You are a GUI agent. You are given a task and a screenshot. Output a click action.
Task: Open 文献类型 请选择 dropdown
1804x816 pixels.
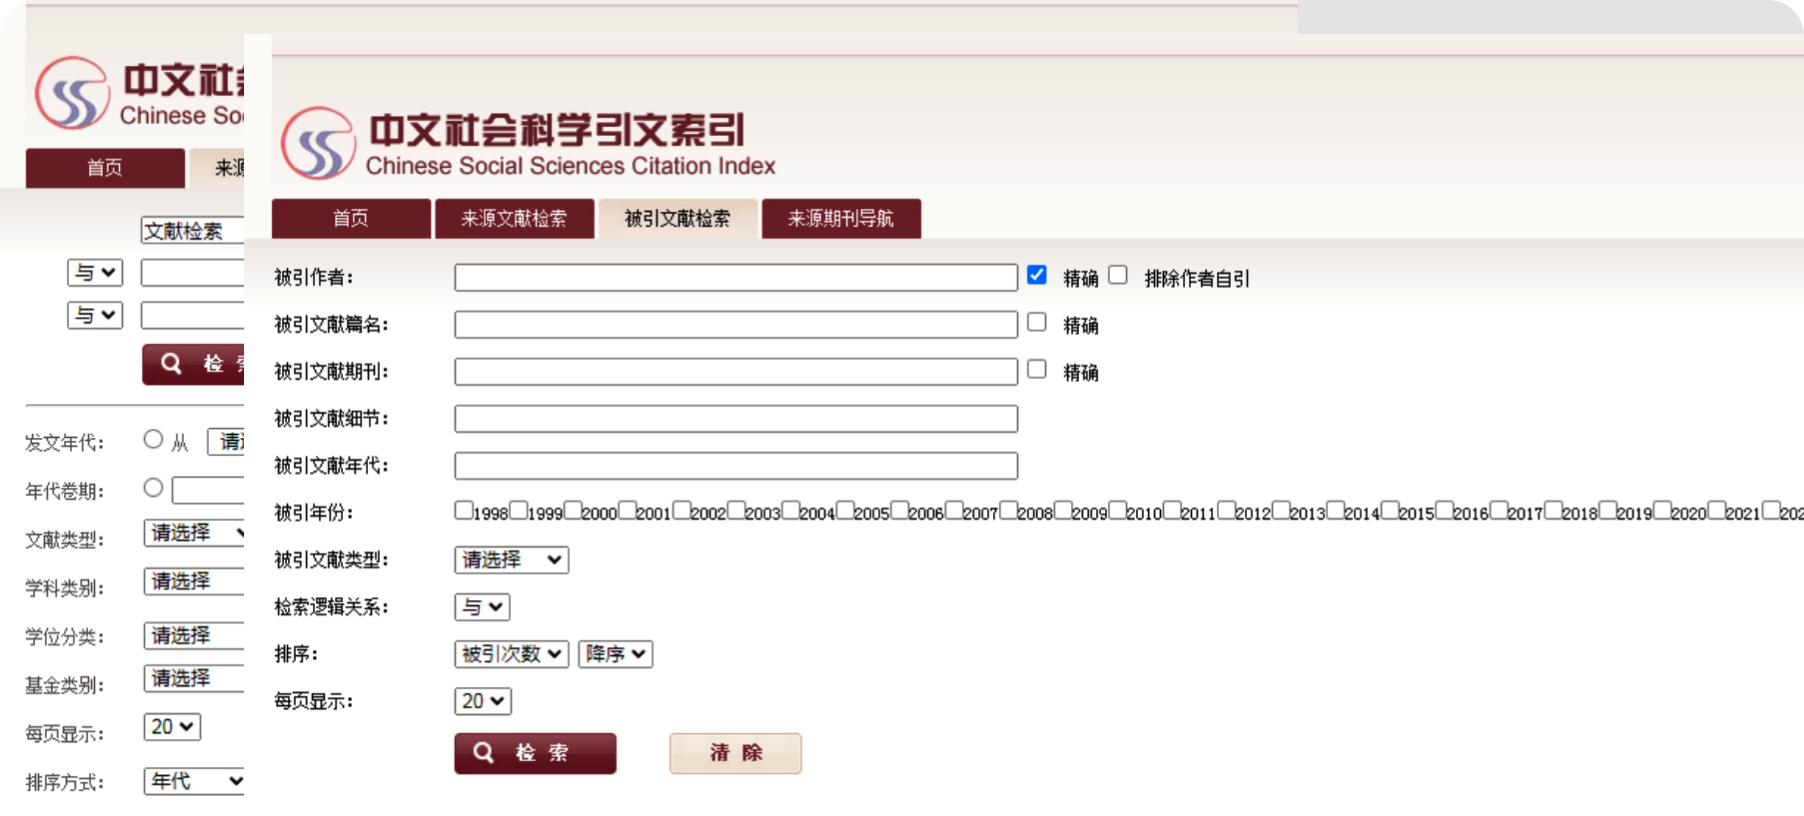(x=194, y=533)
